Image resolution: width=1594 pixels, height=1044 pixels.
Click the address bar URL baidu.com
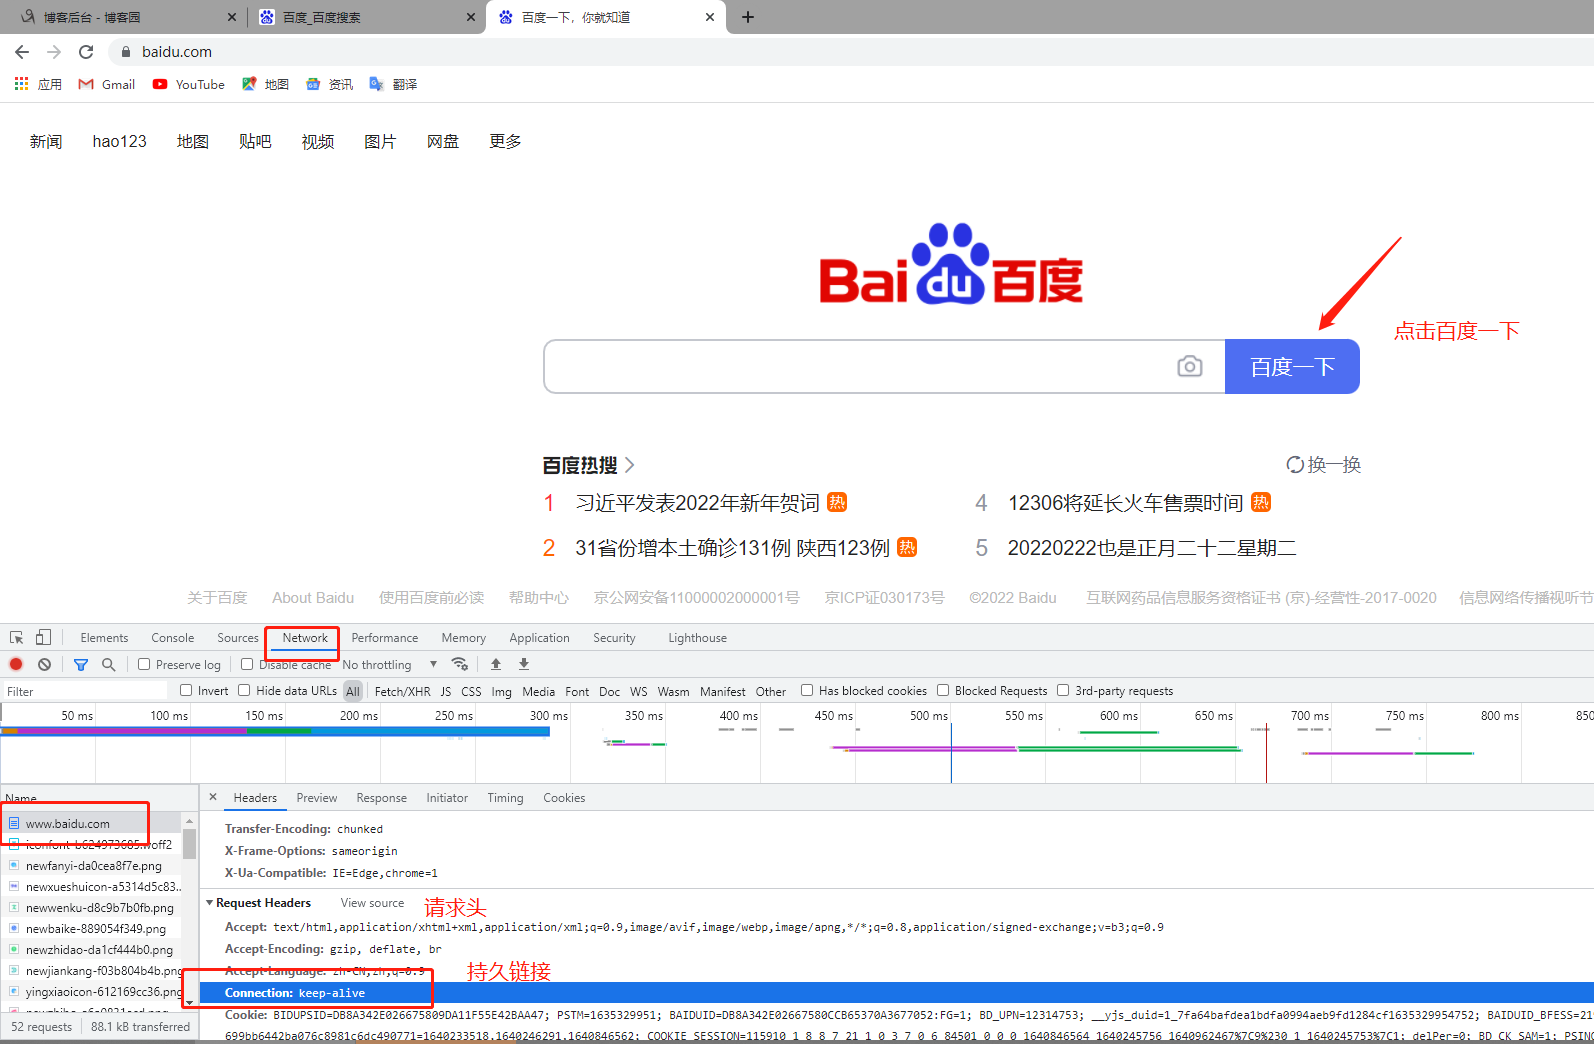click(x=177, y=52)
